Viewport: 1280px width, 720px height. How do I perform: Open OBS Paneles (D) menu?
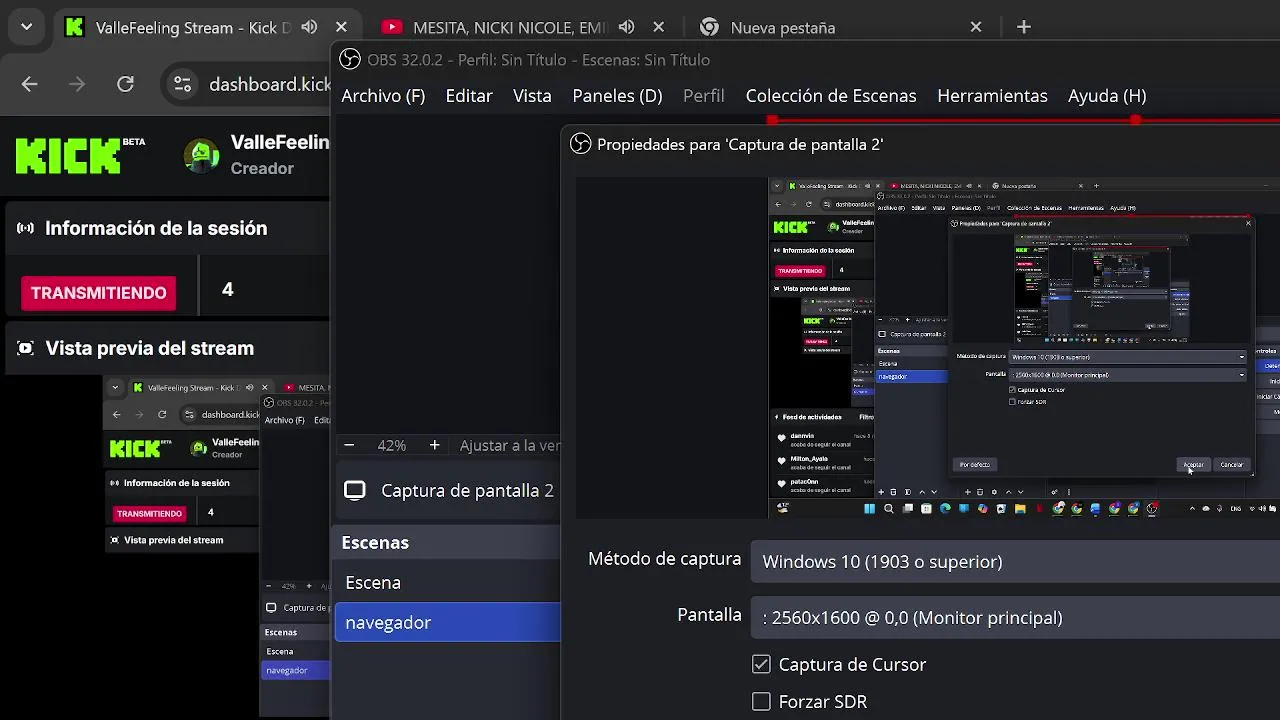(x=617, y=96)
